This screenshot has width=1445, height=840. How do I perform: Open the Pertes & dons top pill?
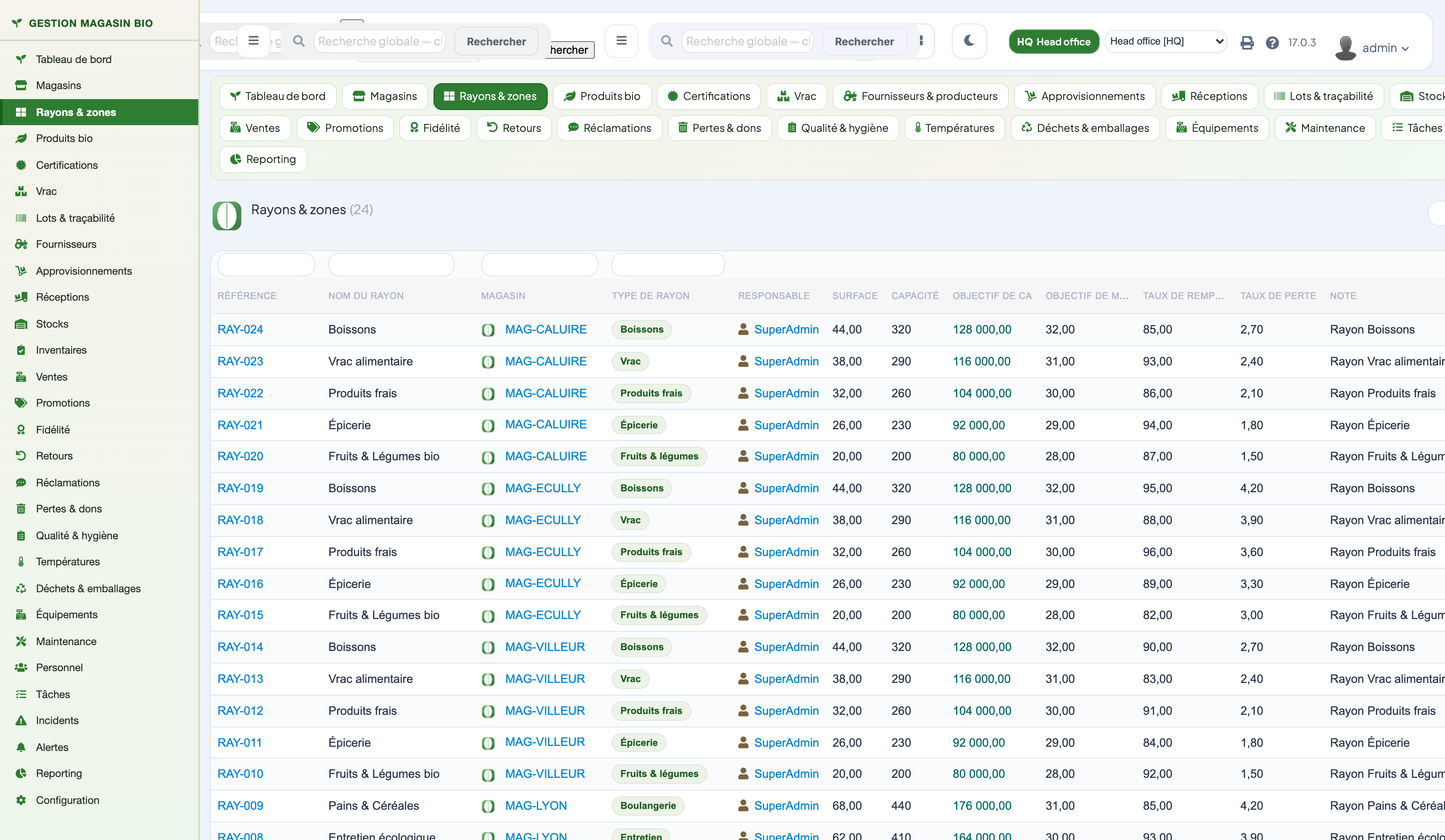719,128
